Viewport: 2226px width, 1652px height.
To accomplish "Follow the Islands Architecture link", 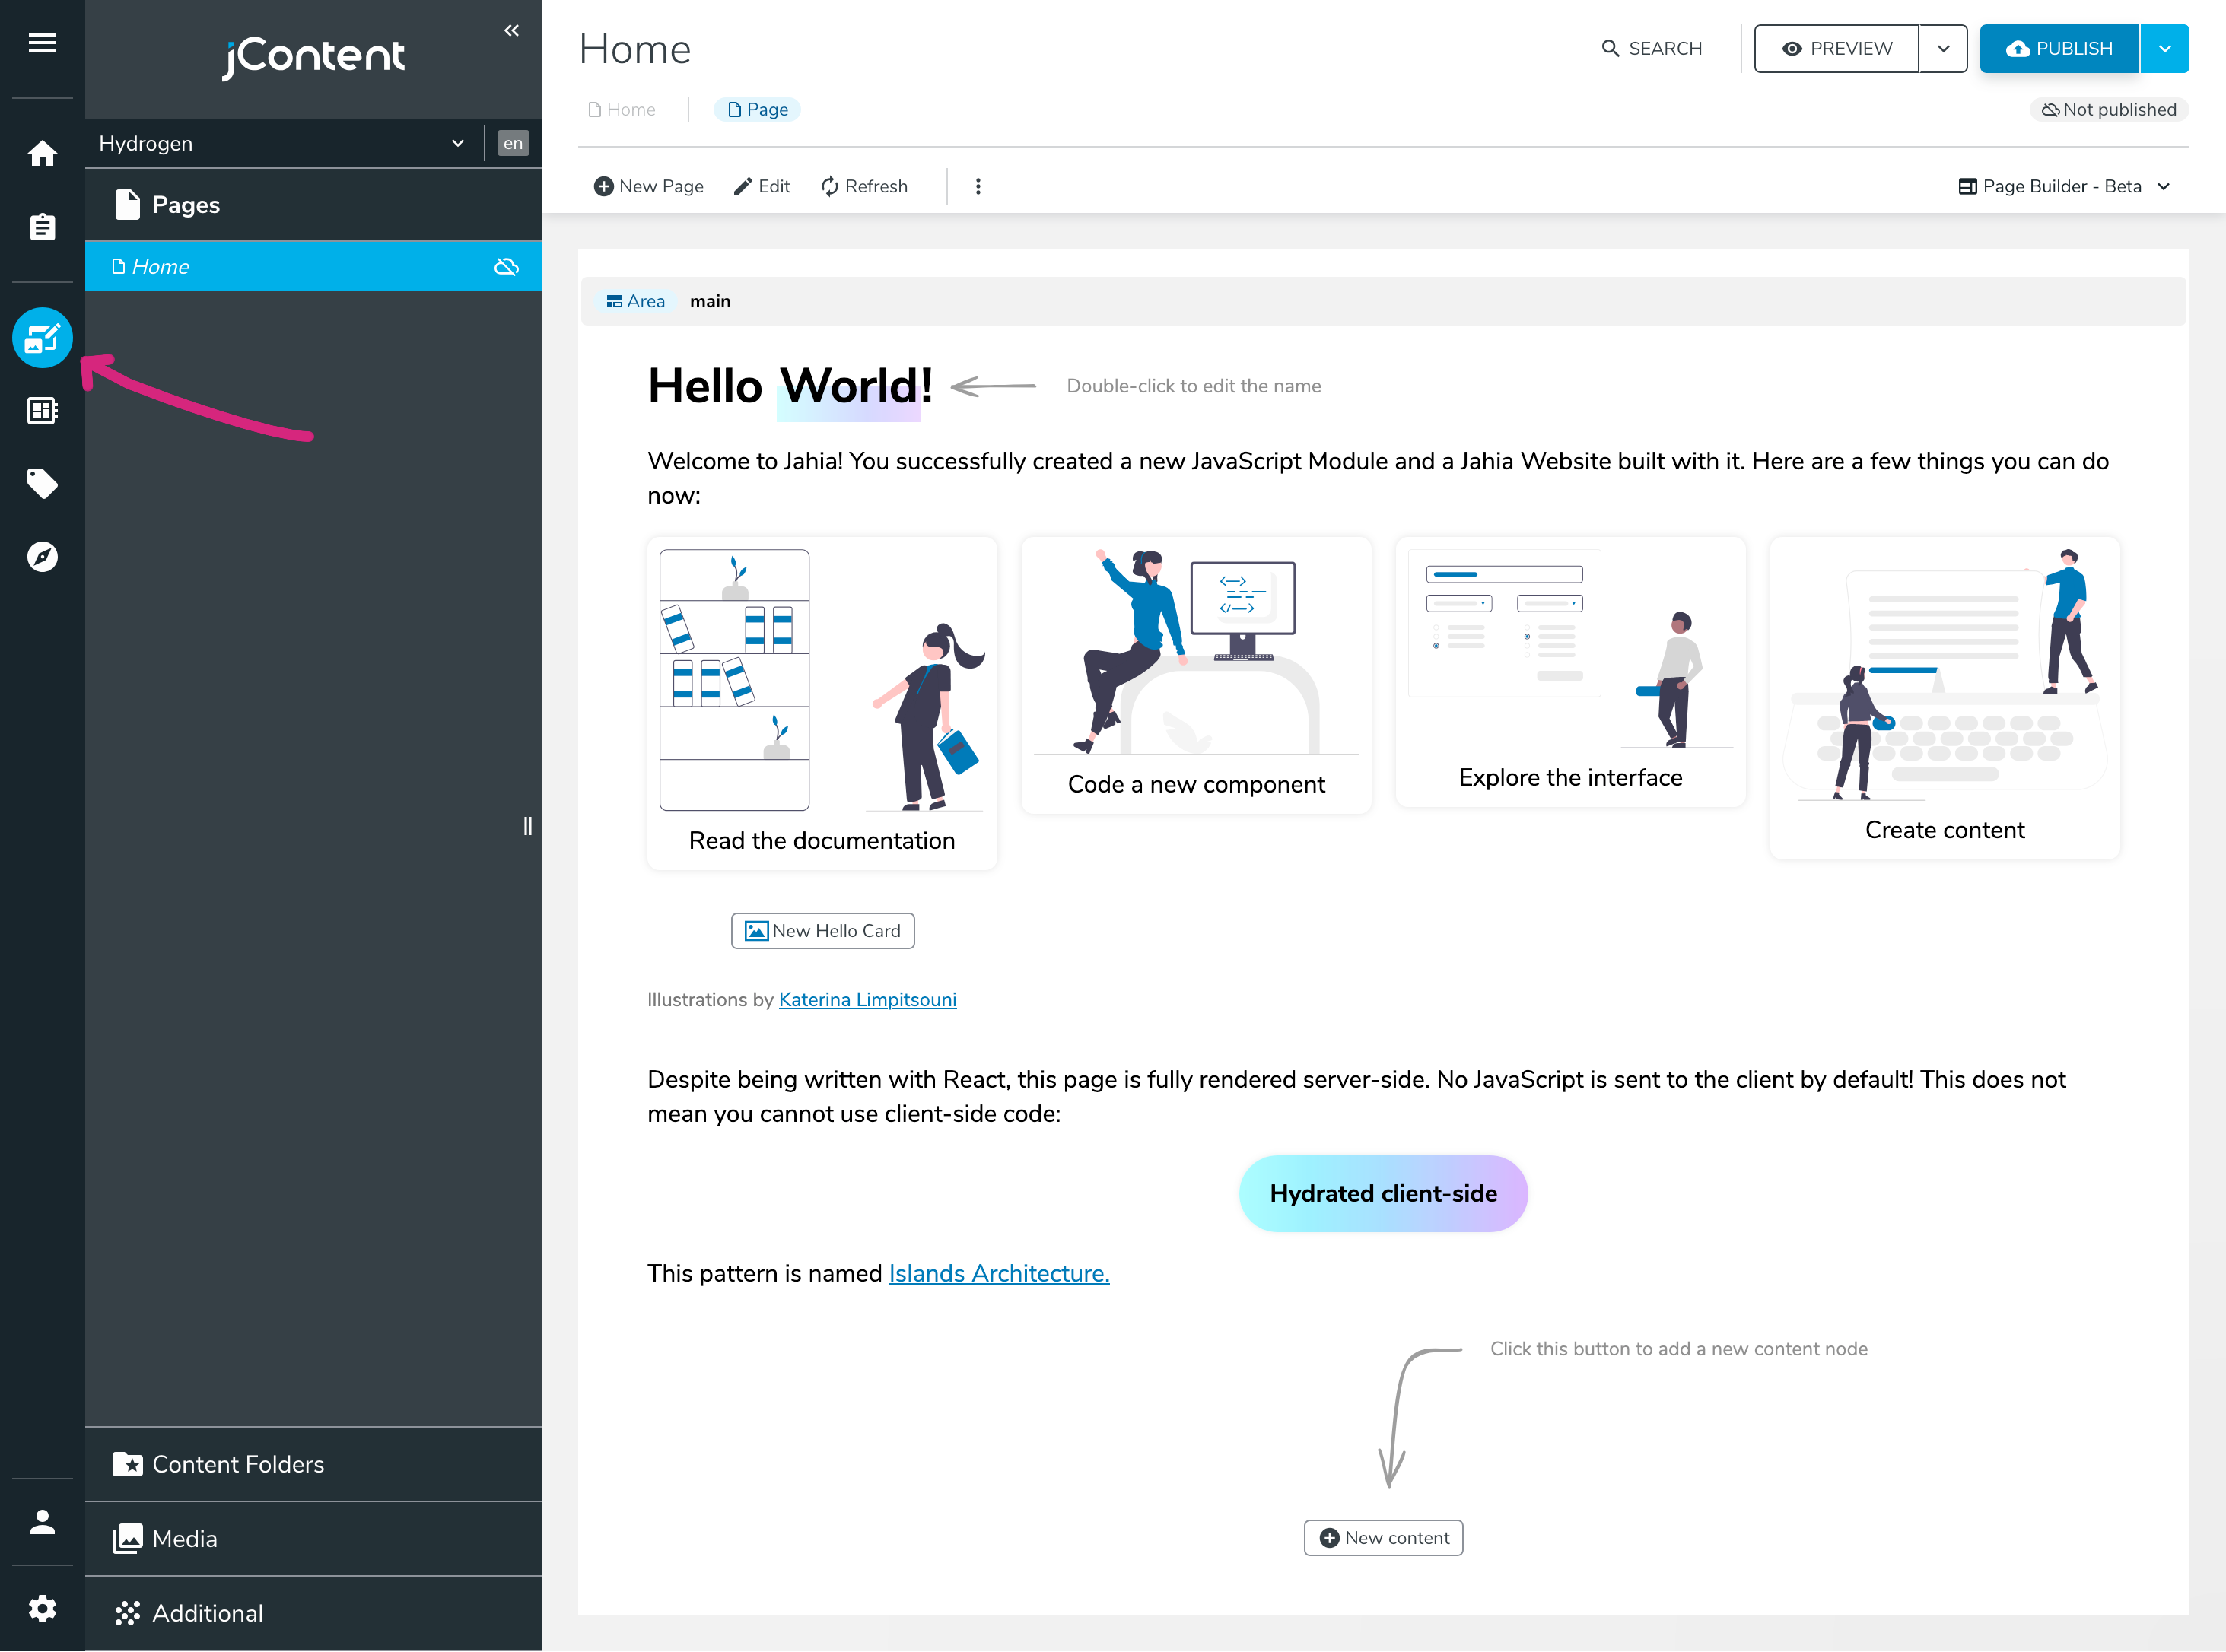I will [x=998, y=1273].
